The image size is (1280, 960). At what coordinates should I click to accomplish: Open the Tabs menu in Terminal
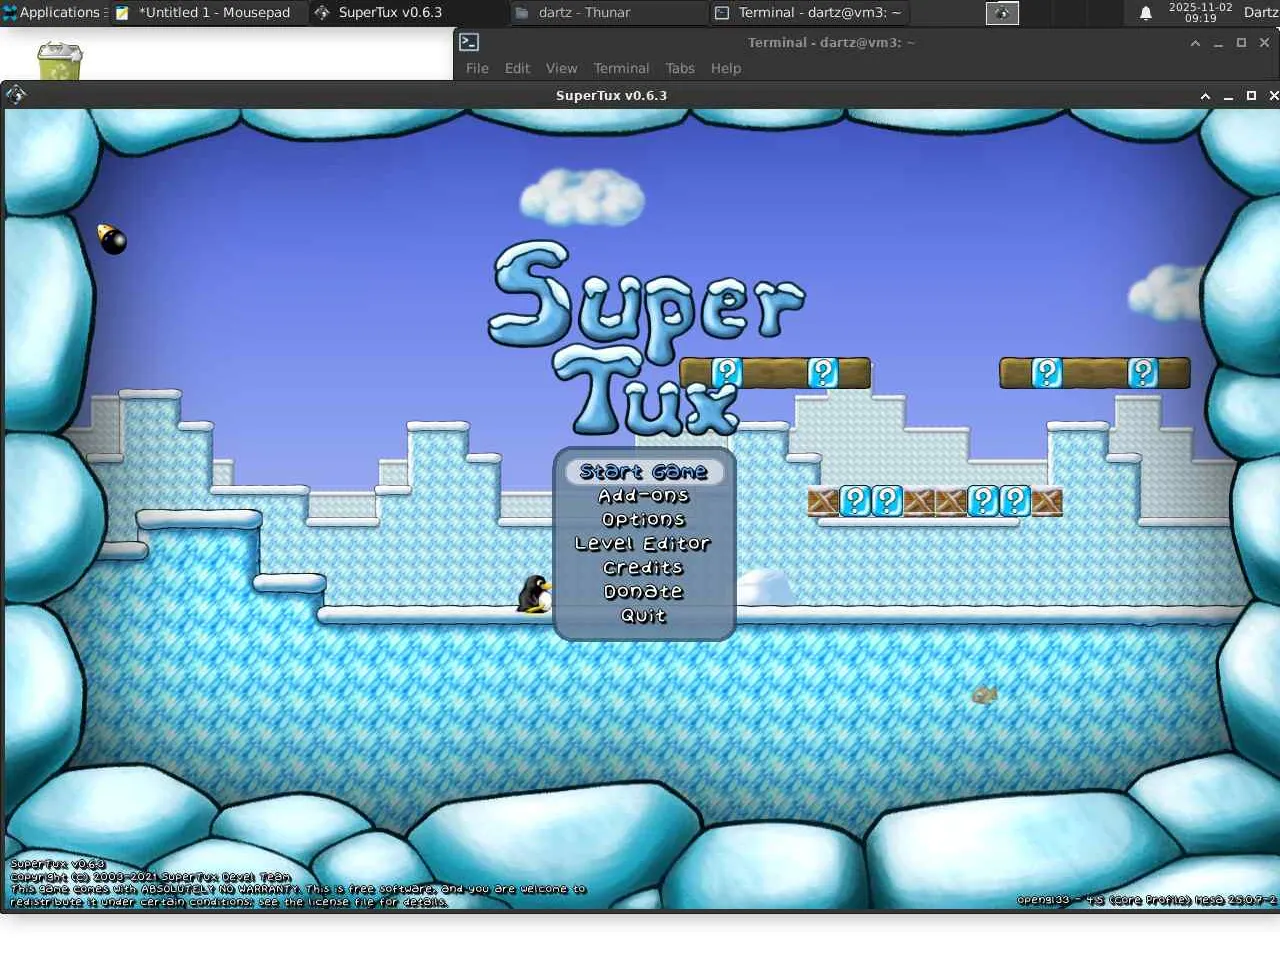tap(680, 68)
